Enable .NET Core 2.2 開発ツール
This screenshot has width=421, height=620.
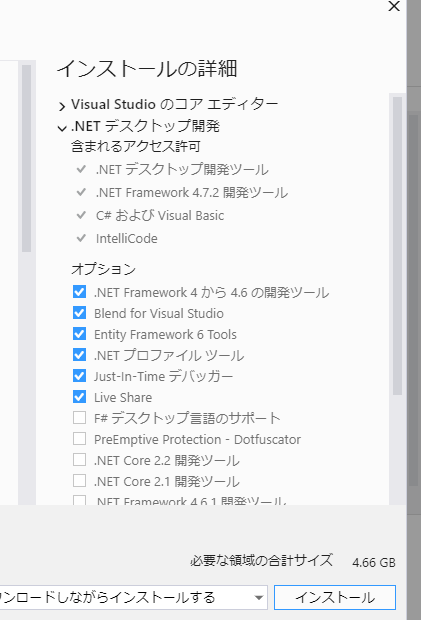point(79,459)
